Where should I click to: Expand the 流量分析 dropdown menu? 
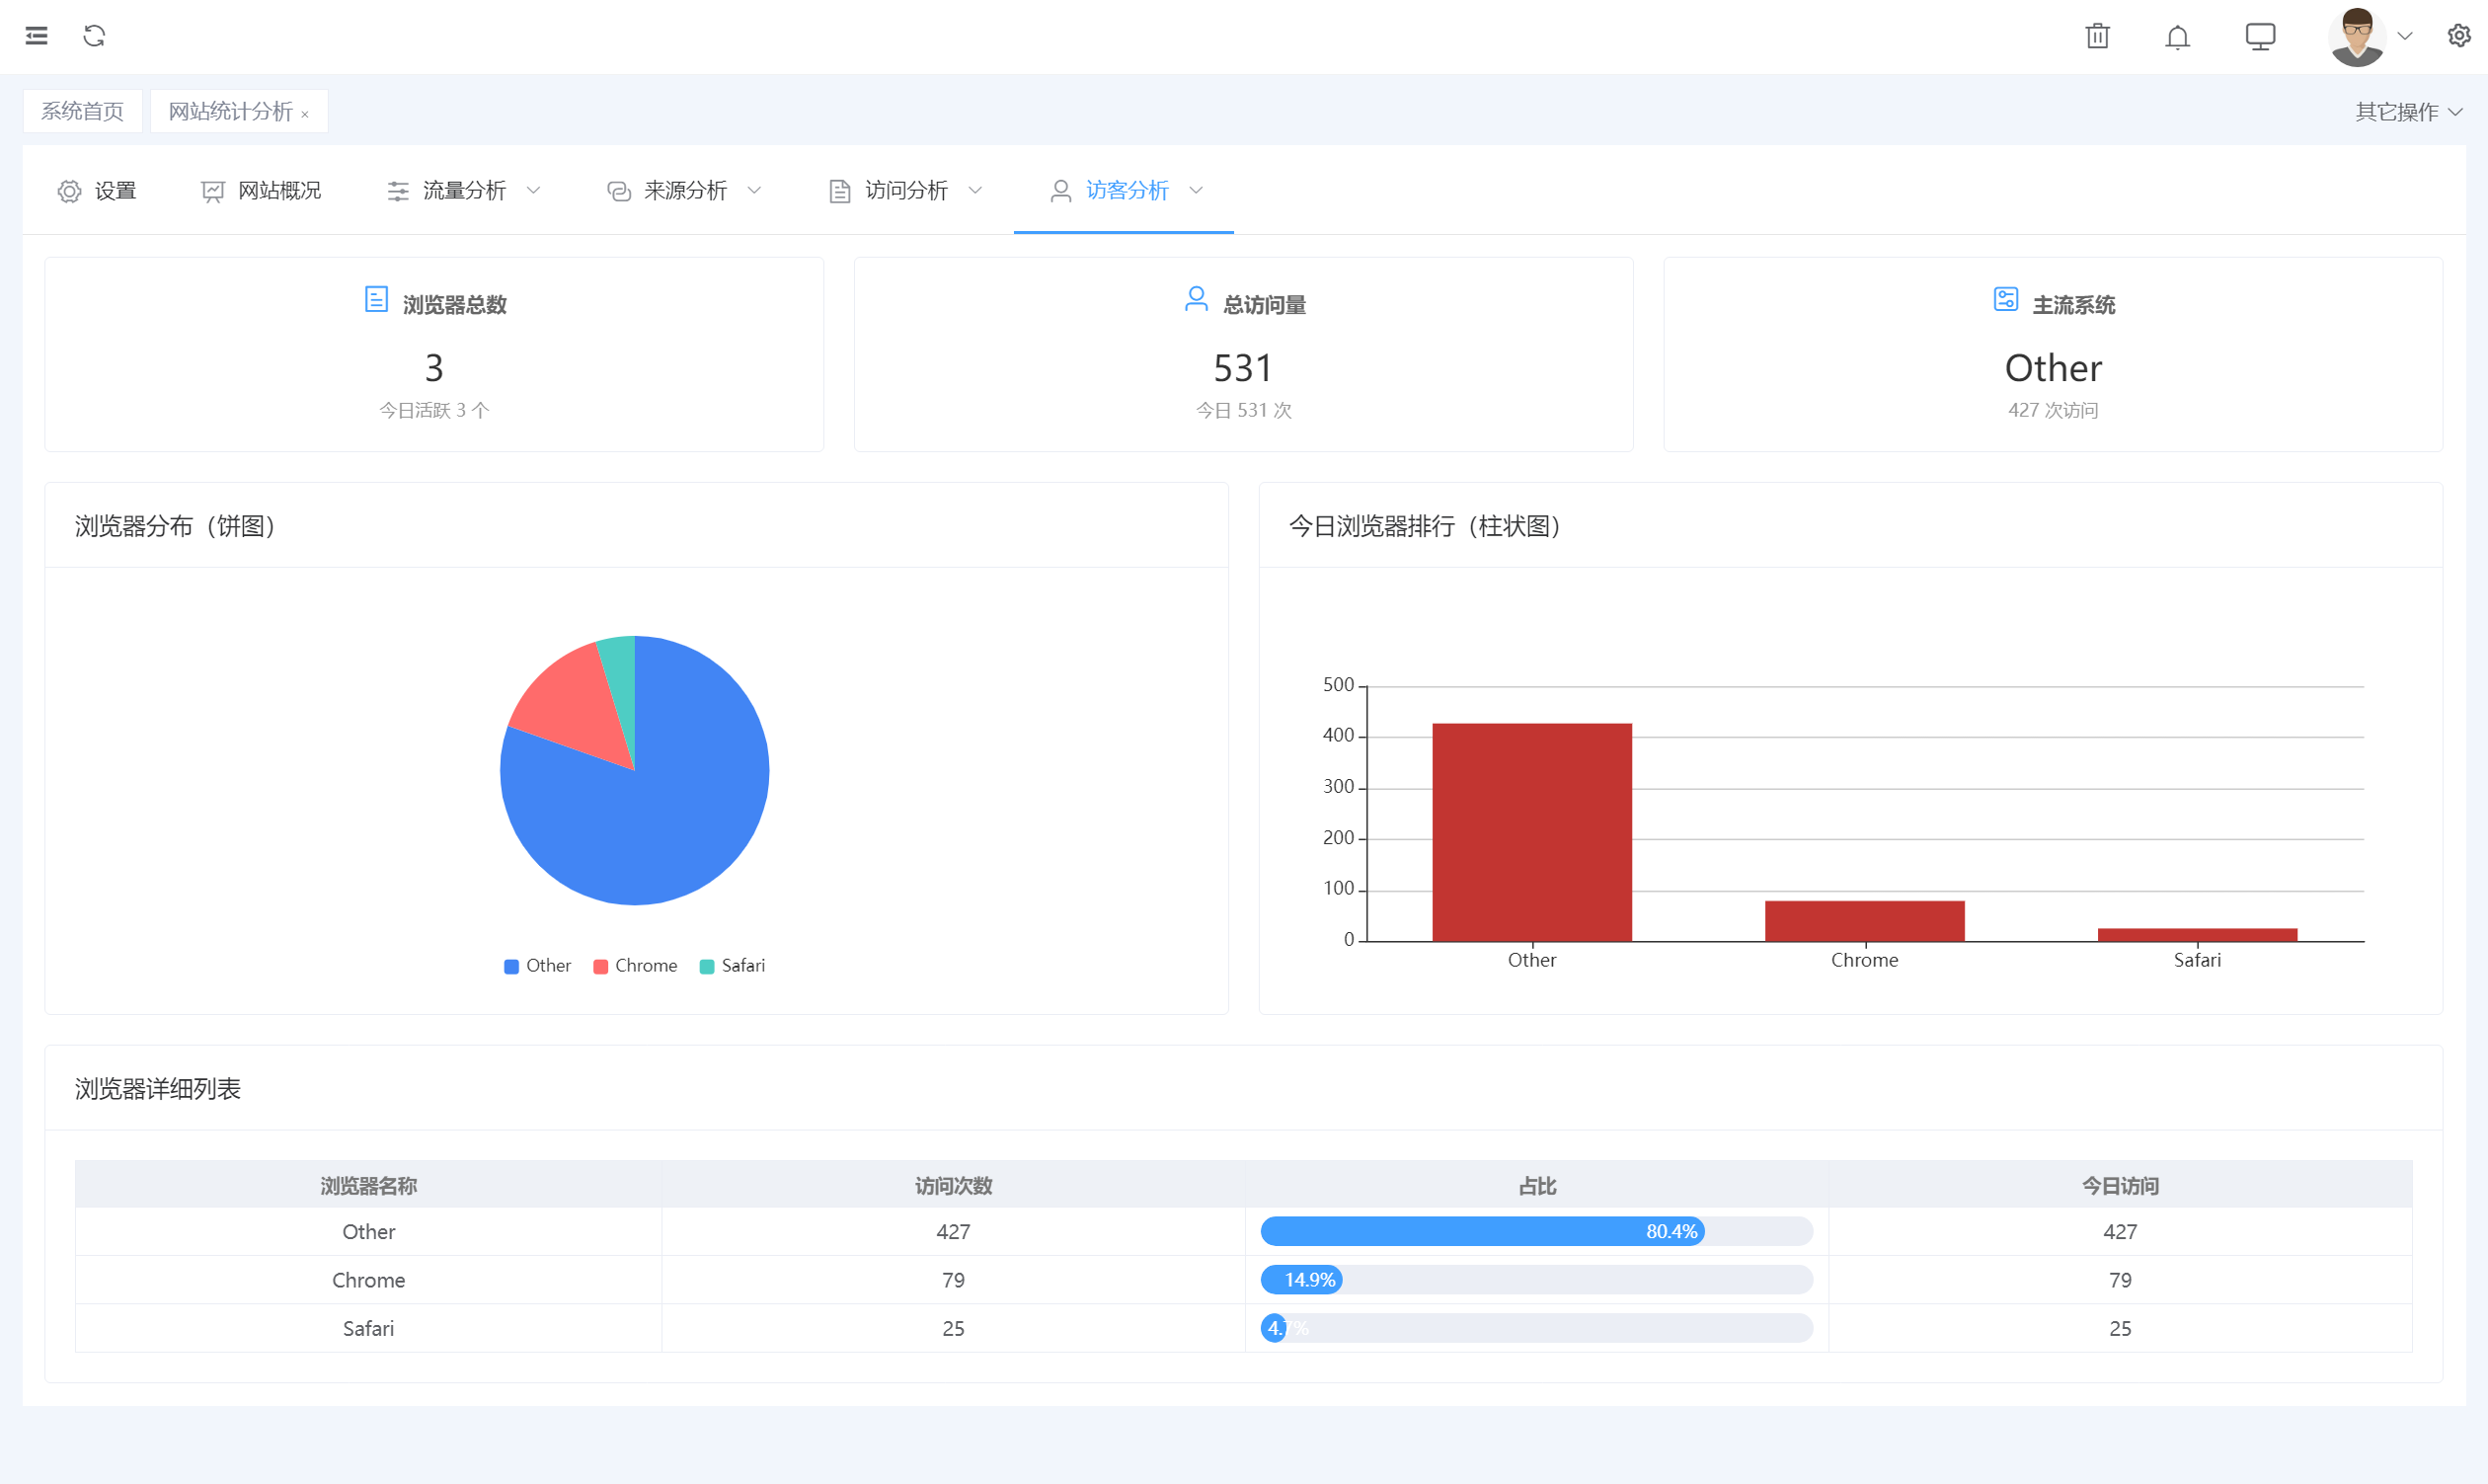pos(464,190)
